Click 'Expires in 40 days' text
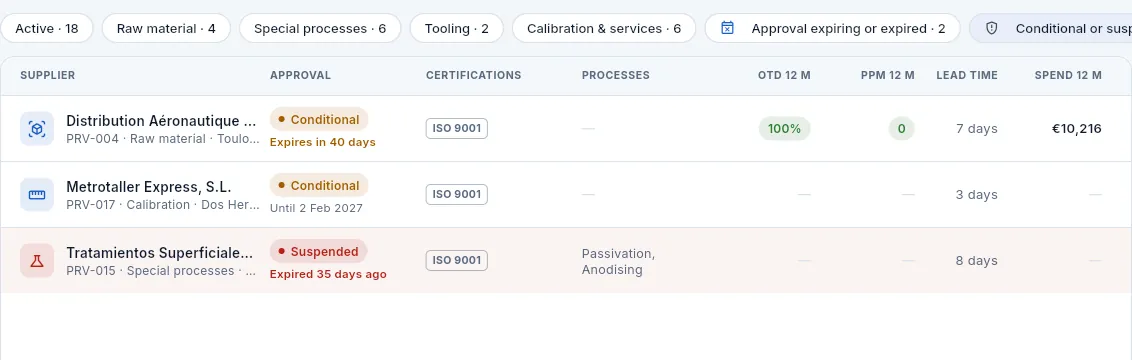Image resolution: width=1132 pixels, height=360 pixels. (x=323, y=142)
